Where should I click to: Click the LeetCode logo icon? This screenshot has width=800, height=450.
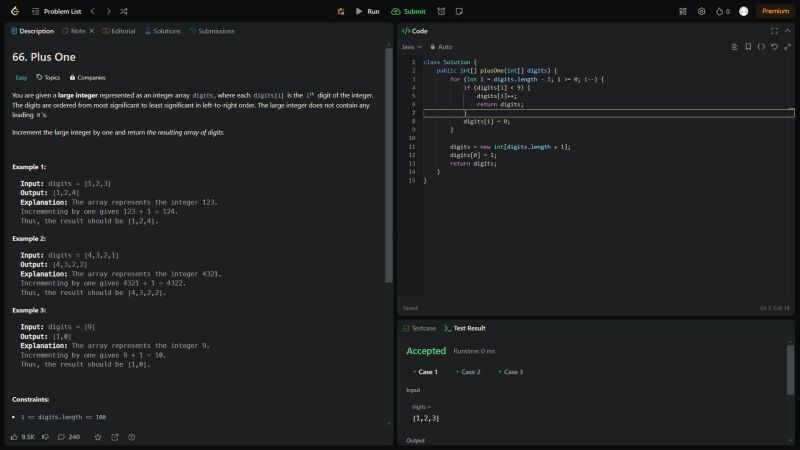click(x=15, y=11)
